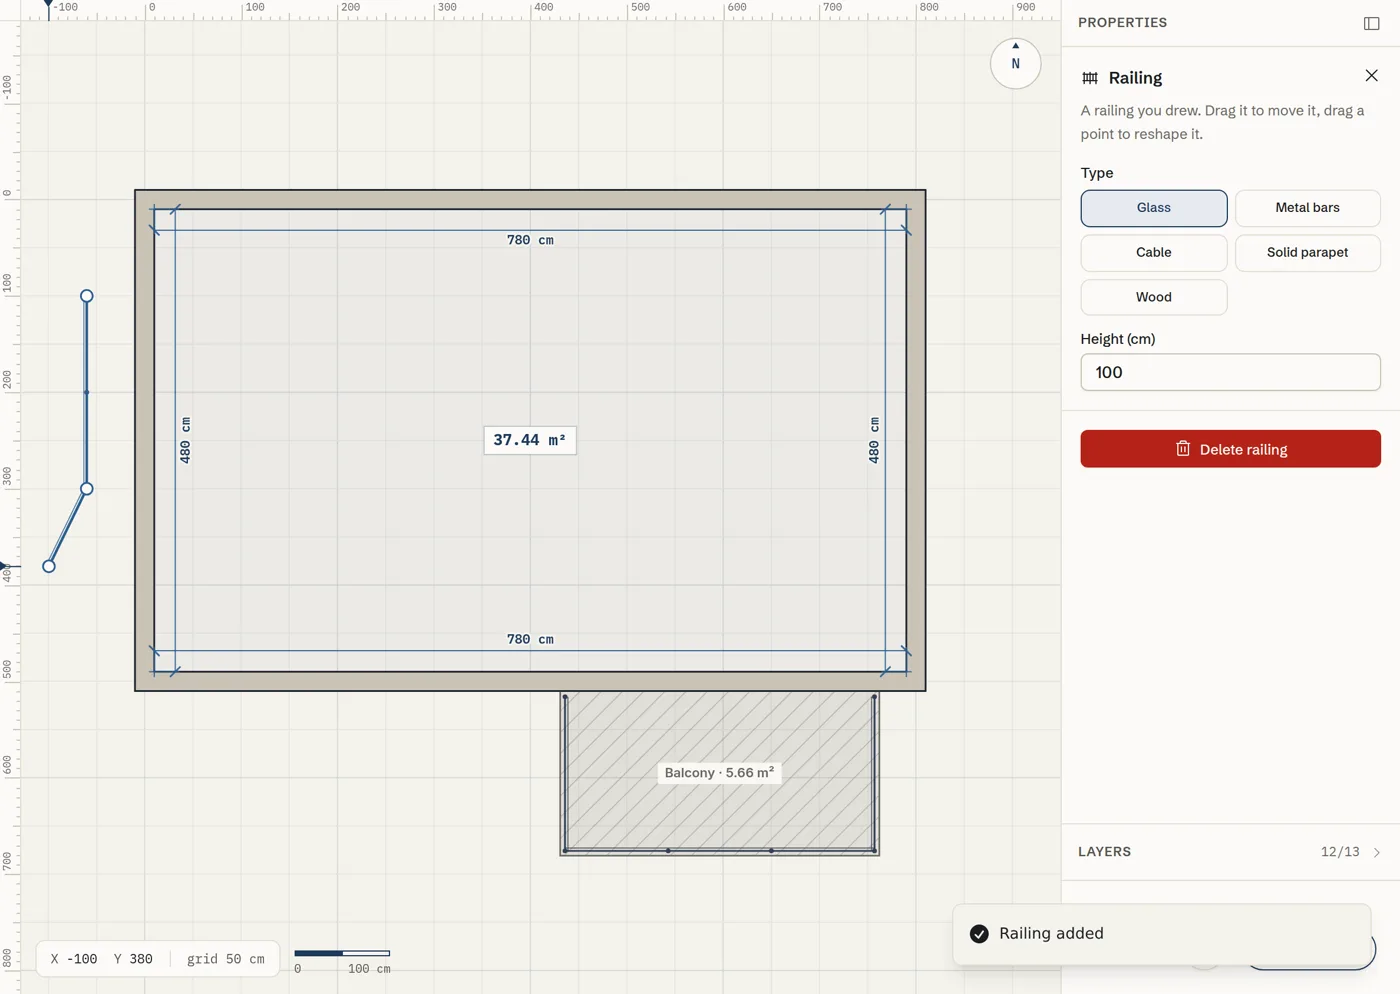The width and height of the screenshot is (1400, 994).
Task: Select the Balcony 5.66 m² label
Action: (x=719, y=773)
